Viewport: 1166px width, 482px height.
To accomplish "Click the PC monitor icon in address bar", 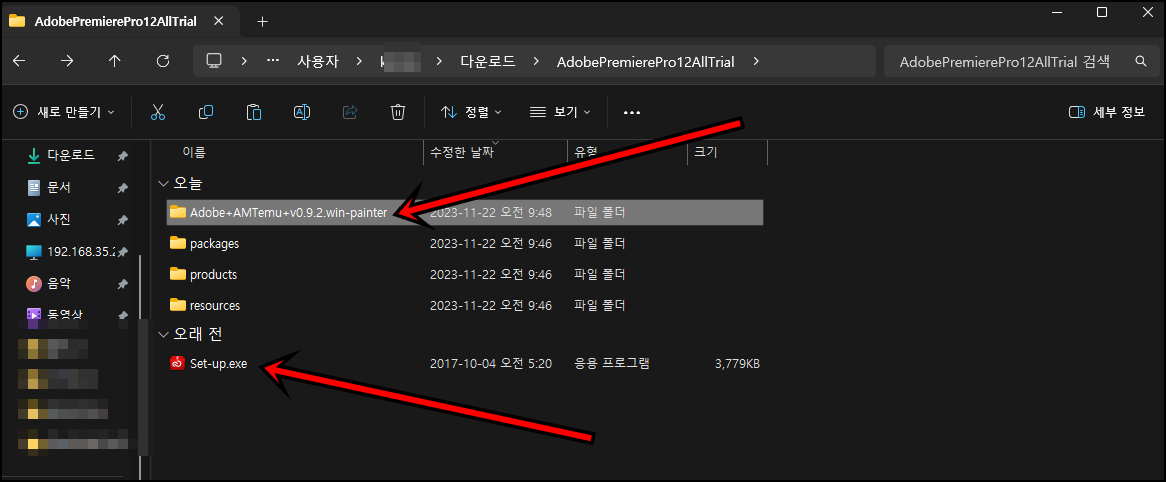I will (x=215, y=62).
